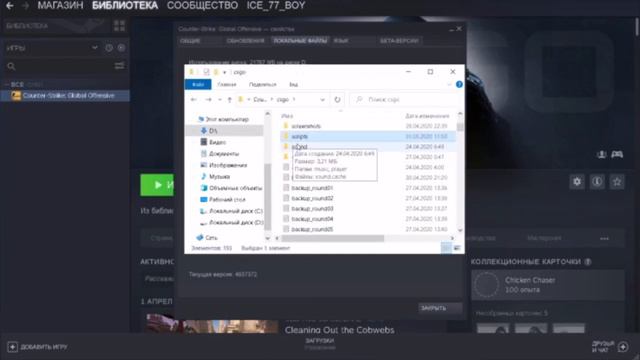Image resolution: width=640 pixels, height=360 pixels.
Task: Add the game to favorites with the star
Action: [x=617, y=182]
